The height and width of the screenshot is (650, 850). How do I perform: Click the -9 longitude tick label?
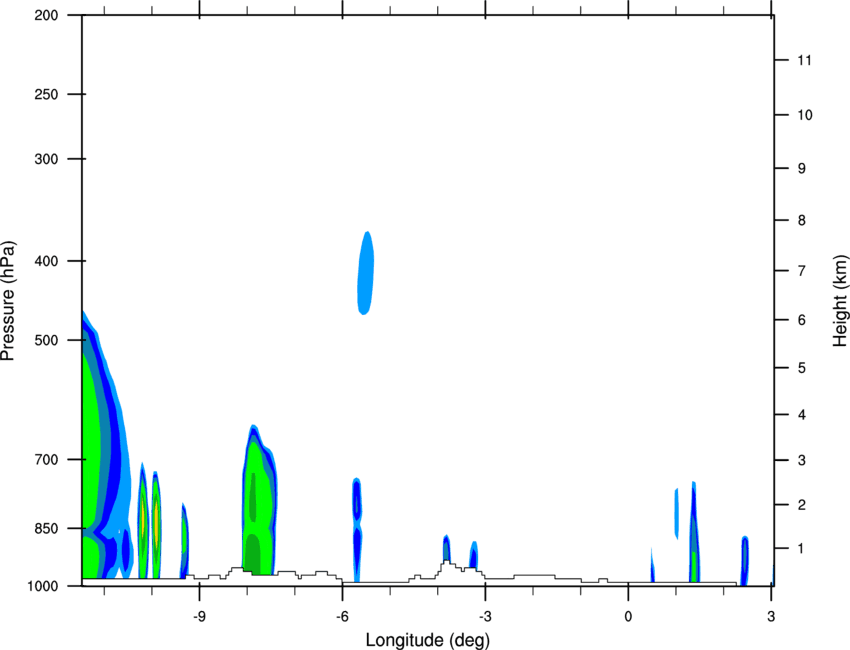click(x=199, y=617)
